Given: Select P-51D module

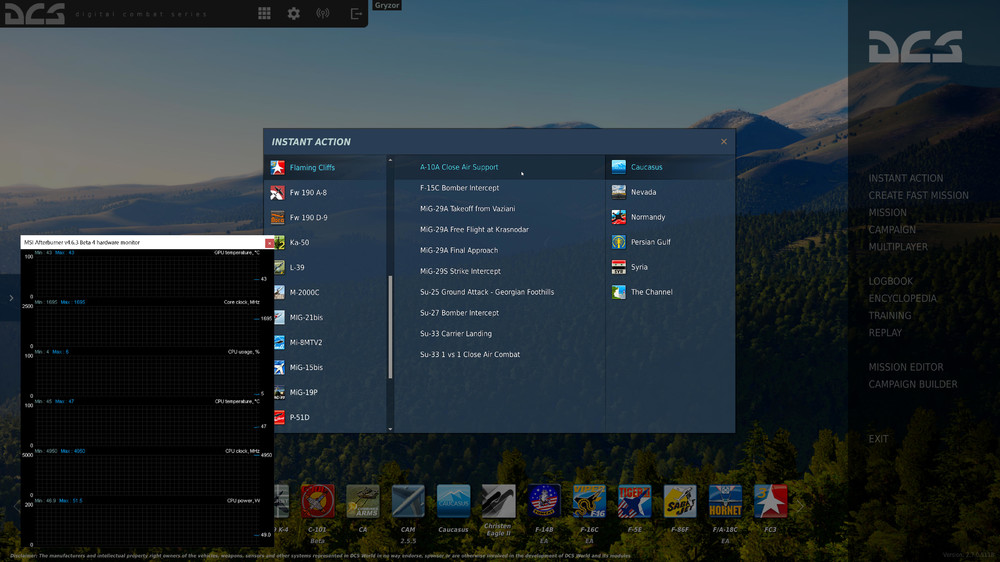Looking at the screenshot, I should (x=330, y=417).
